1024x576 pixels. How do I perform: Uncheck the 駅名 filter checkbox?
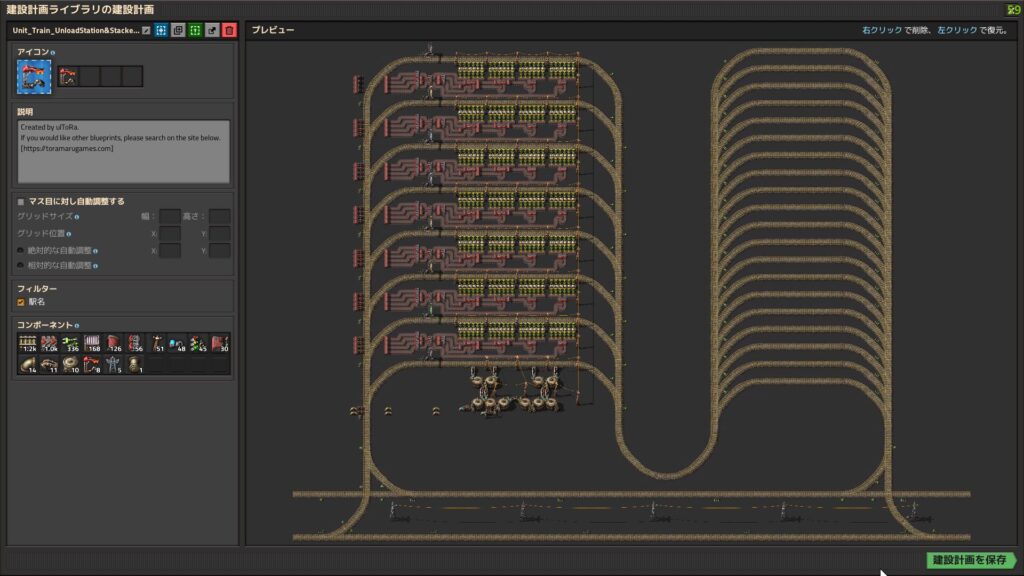click(x=21, y=302)
